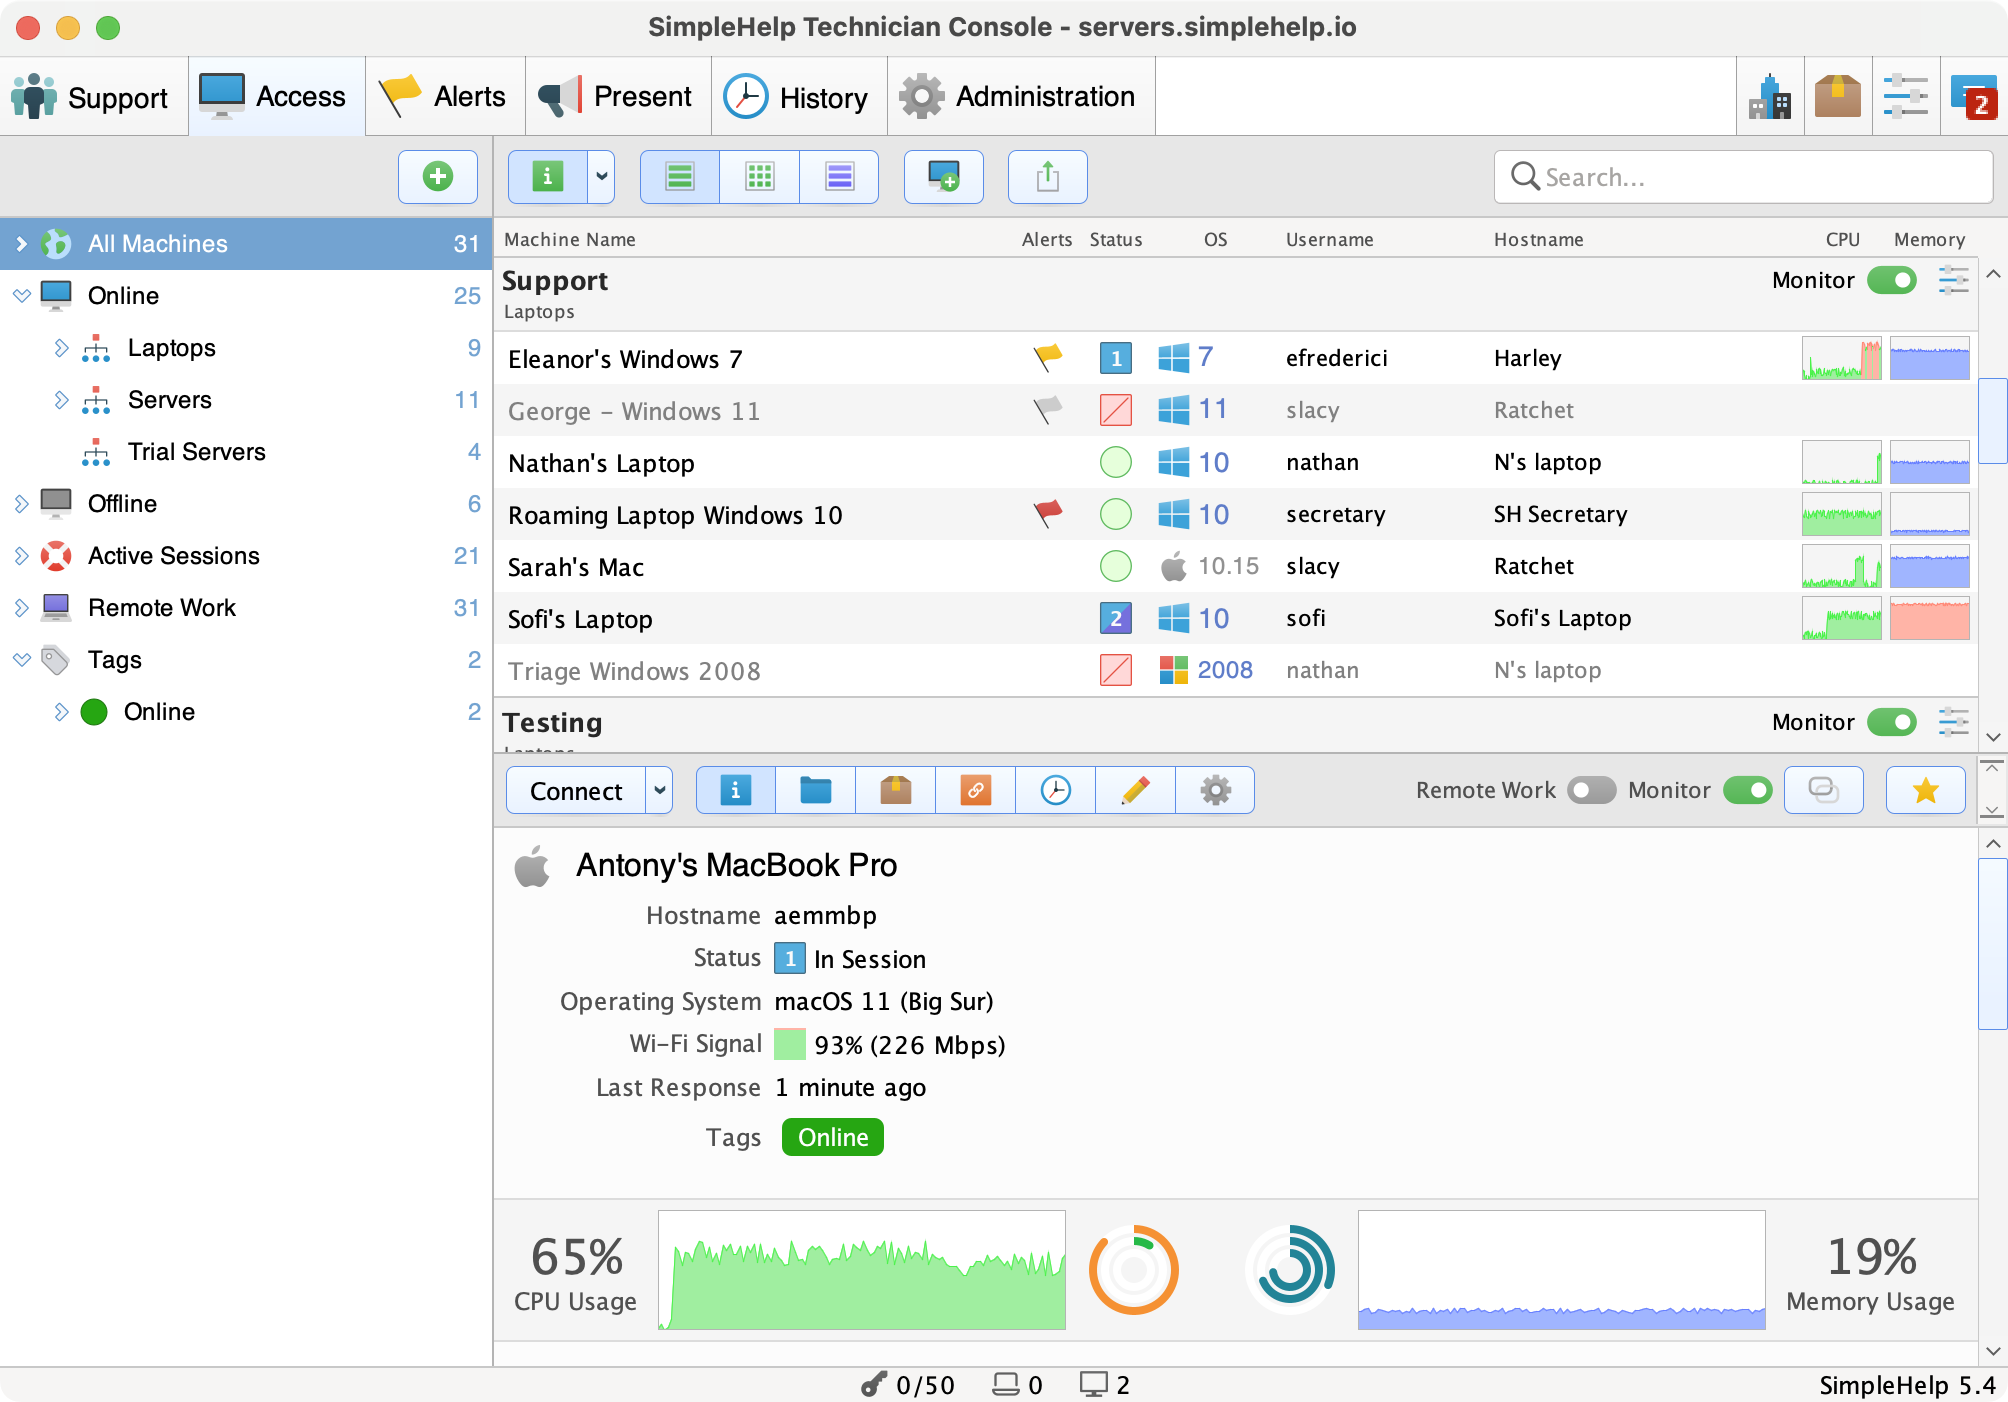Click the orange circular CPU gauge
This screenshot has height=1402, width=2008.
1134,1270
